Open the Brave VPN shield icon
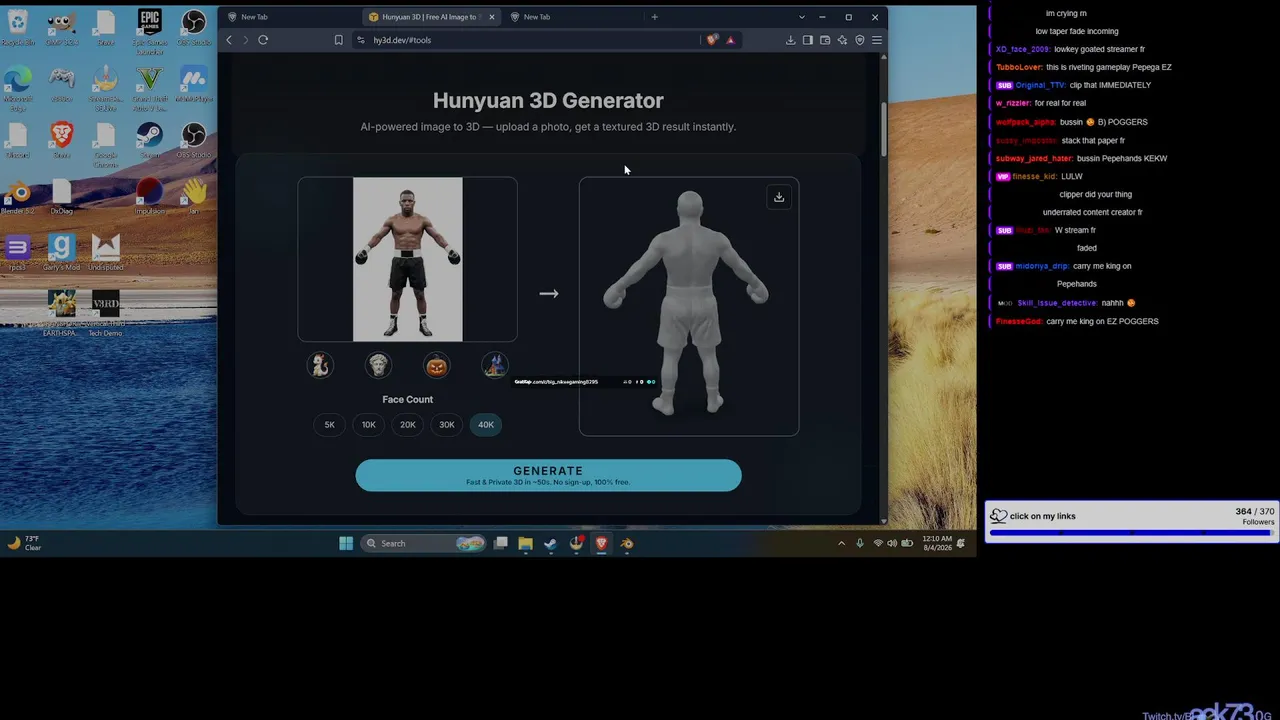This screenshot has width=1280, height=720. pos(859,40)
